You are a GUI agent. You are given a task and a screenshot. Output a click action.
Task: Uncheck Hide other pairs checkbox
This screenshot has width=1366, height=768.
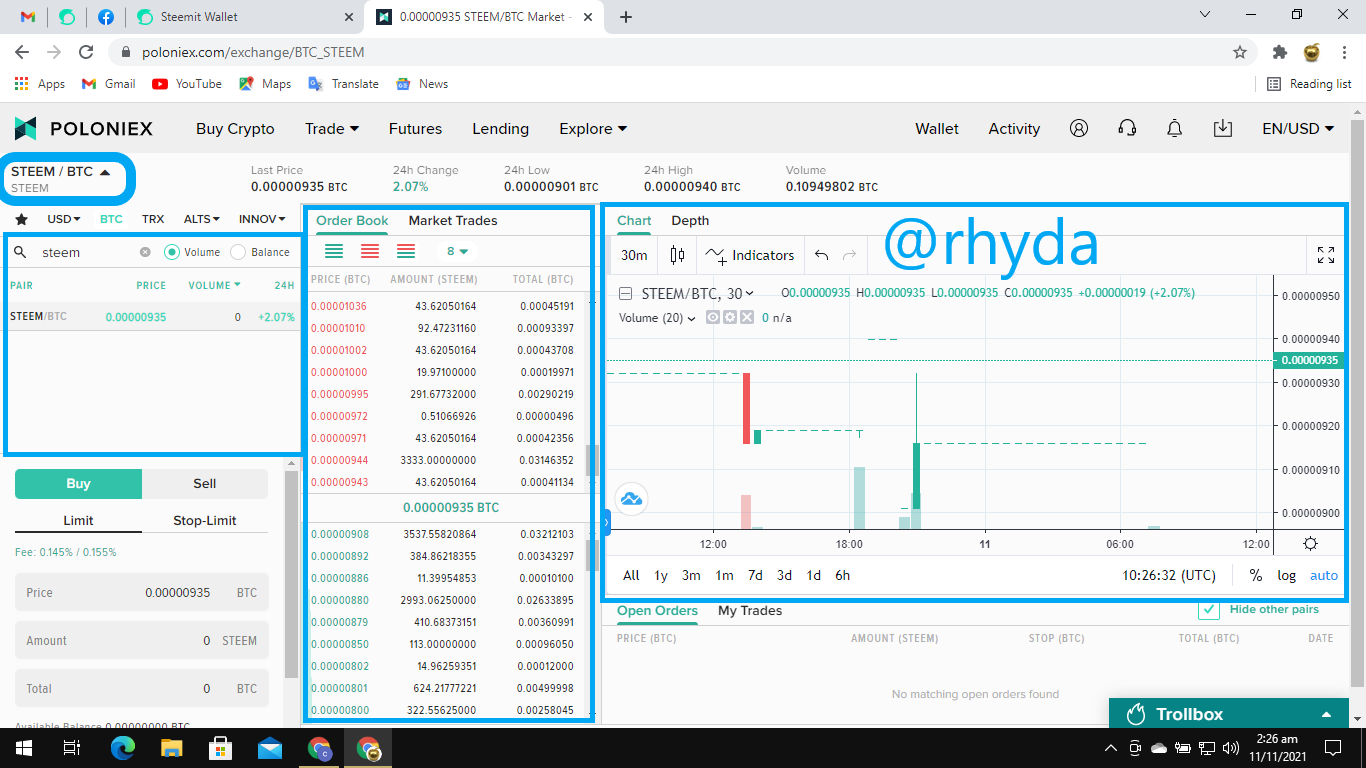tap(1209, 610)
